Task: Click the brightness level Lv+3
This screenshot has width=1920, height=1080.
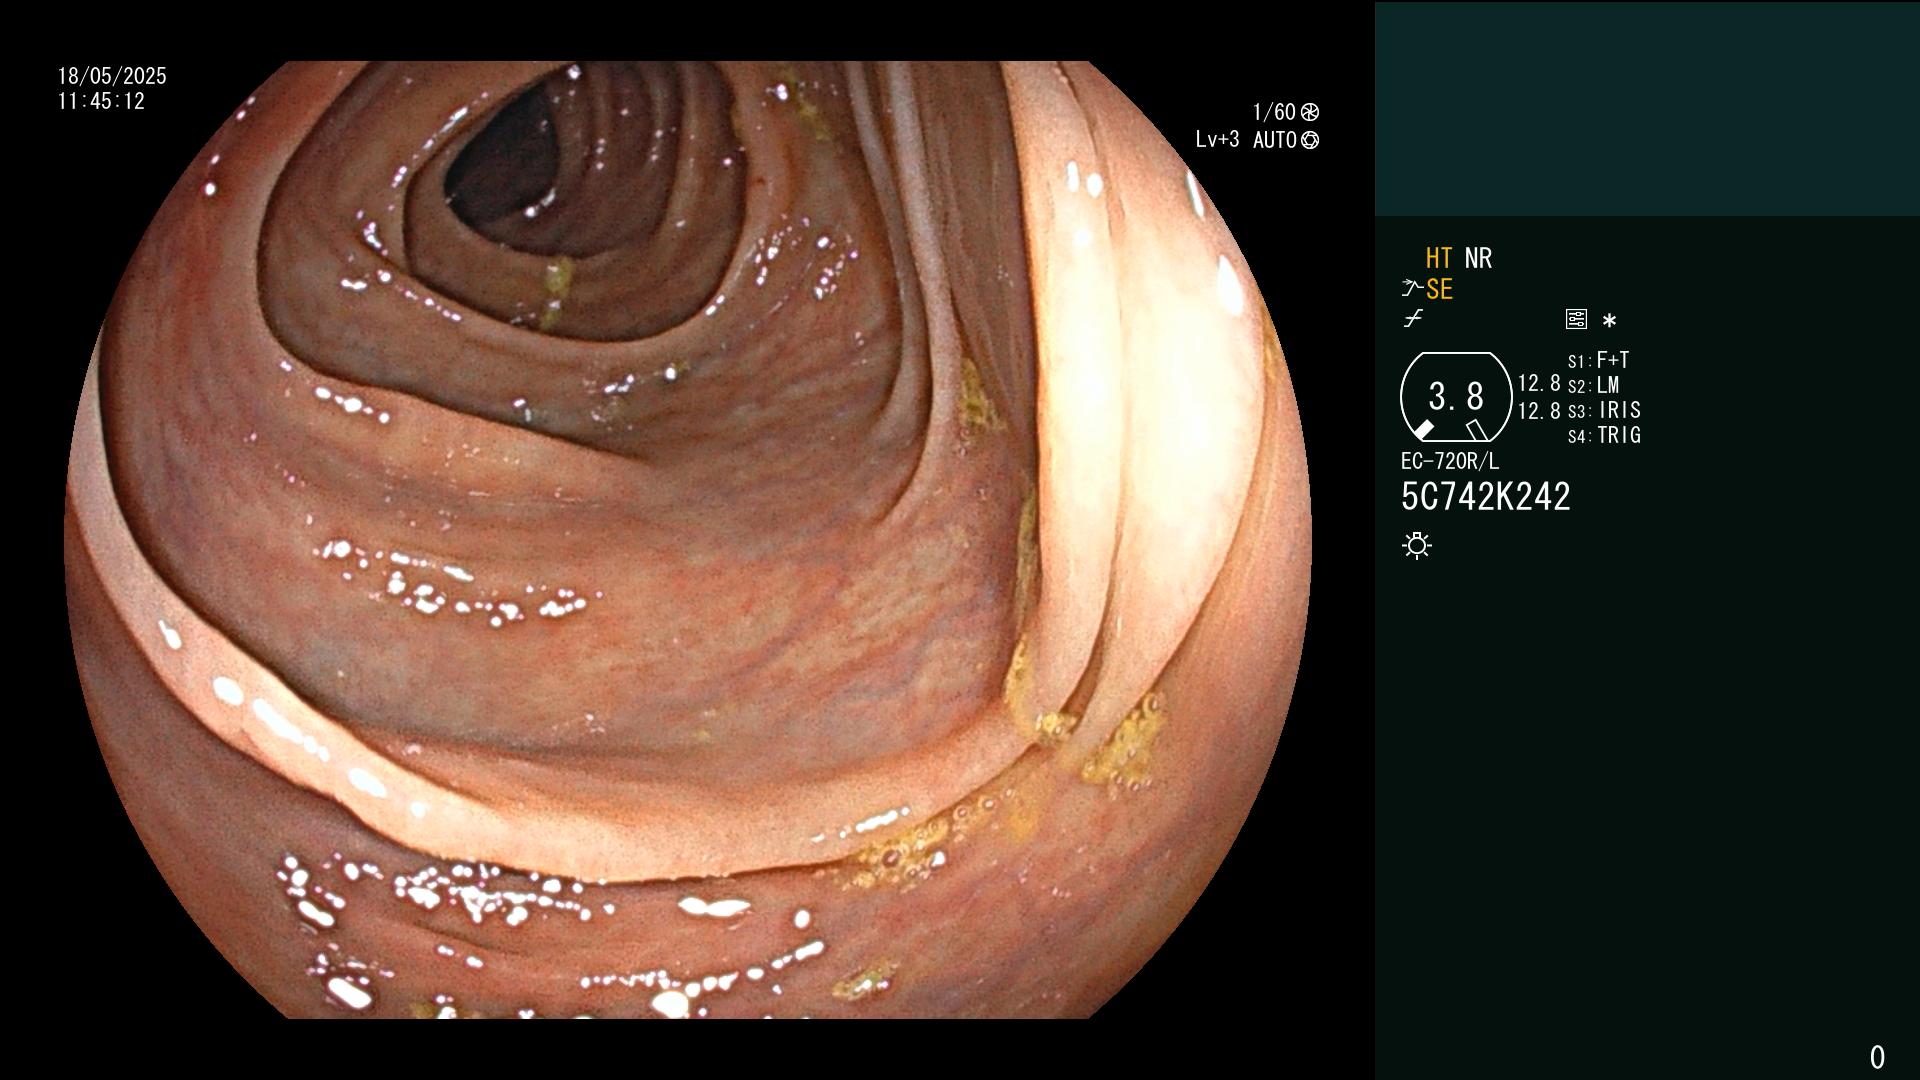Action: pyautogui.click(x=1217, y=140)
